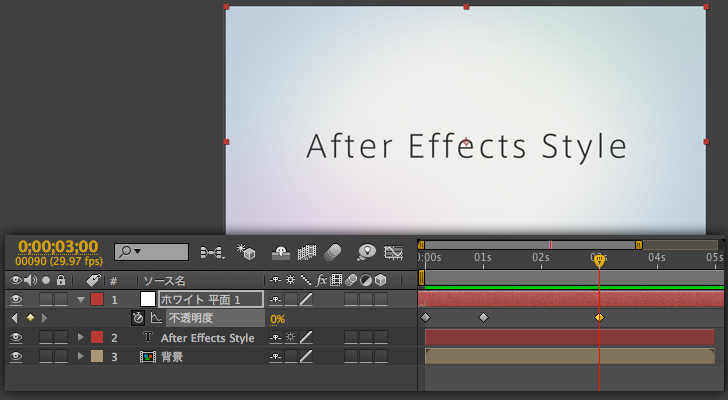
Task: Toggle Hide Shy Layers icon in timeline toolbar
Action: point(280,252)
